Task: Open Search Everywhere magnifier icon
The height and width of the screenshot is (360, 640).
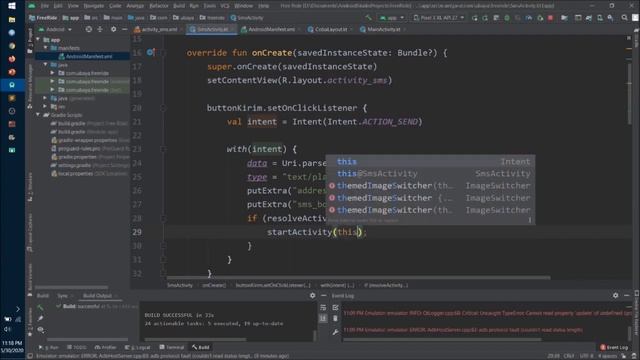Action: coord(624,18)
